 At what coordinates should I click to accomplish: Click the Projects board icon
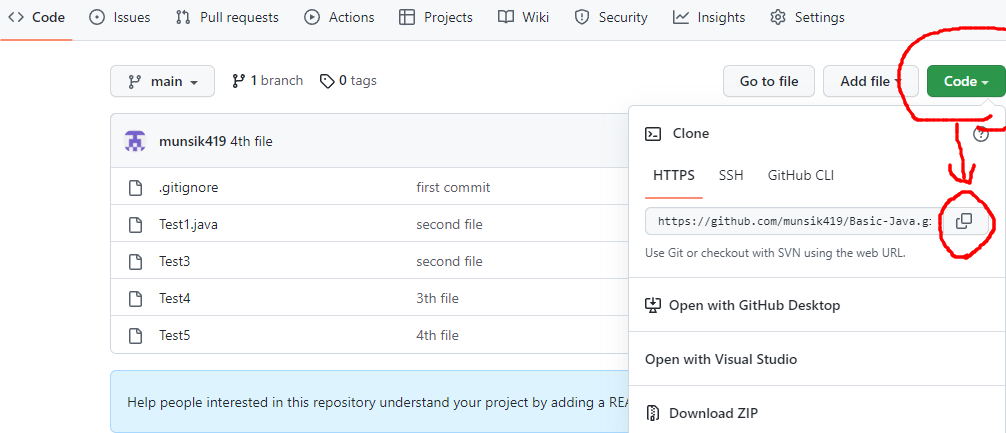point(406,17)
